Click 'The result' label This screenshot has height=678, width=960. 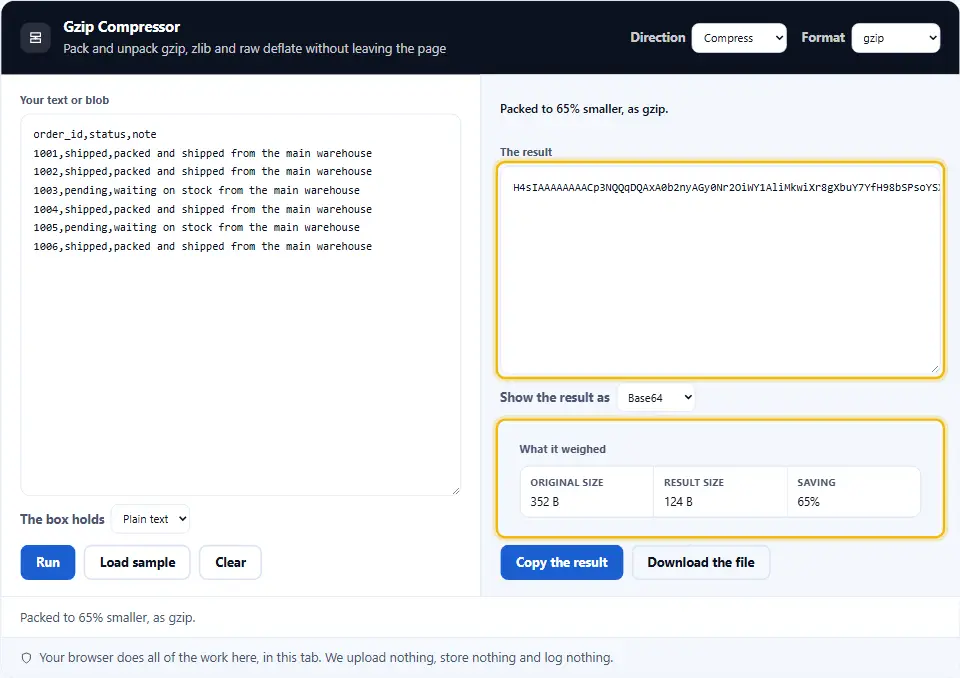(x=526, y=152)
